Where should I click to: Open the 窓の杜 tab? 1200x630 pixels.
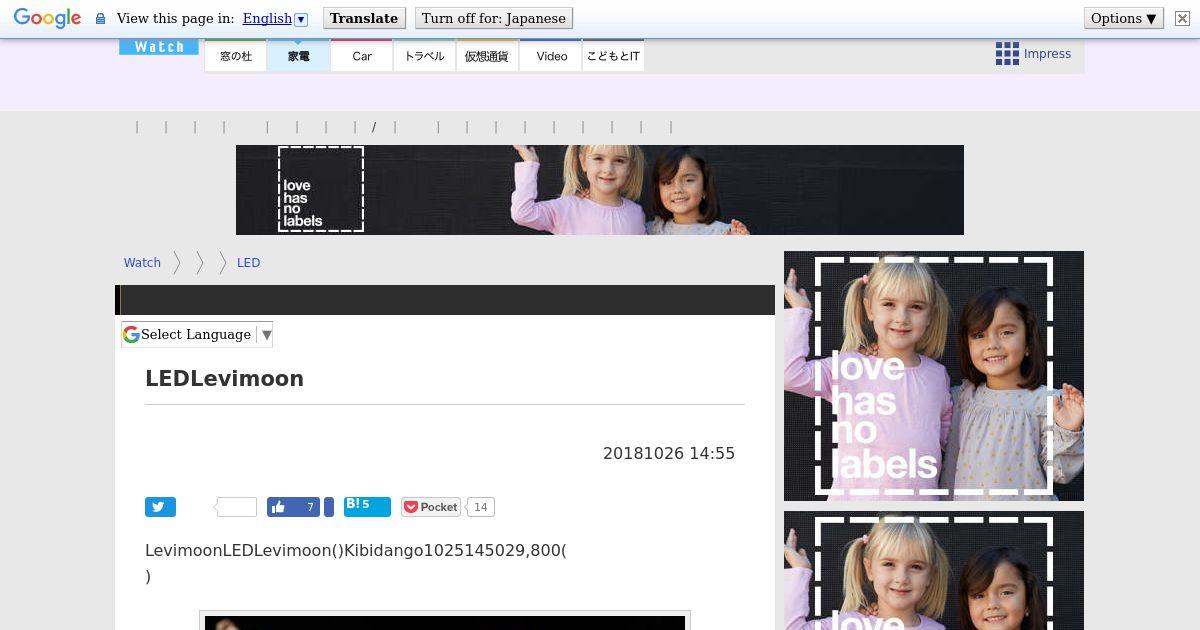236,56
